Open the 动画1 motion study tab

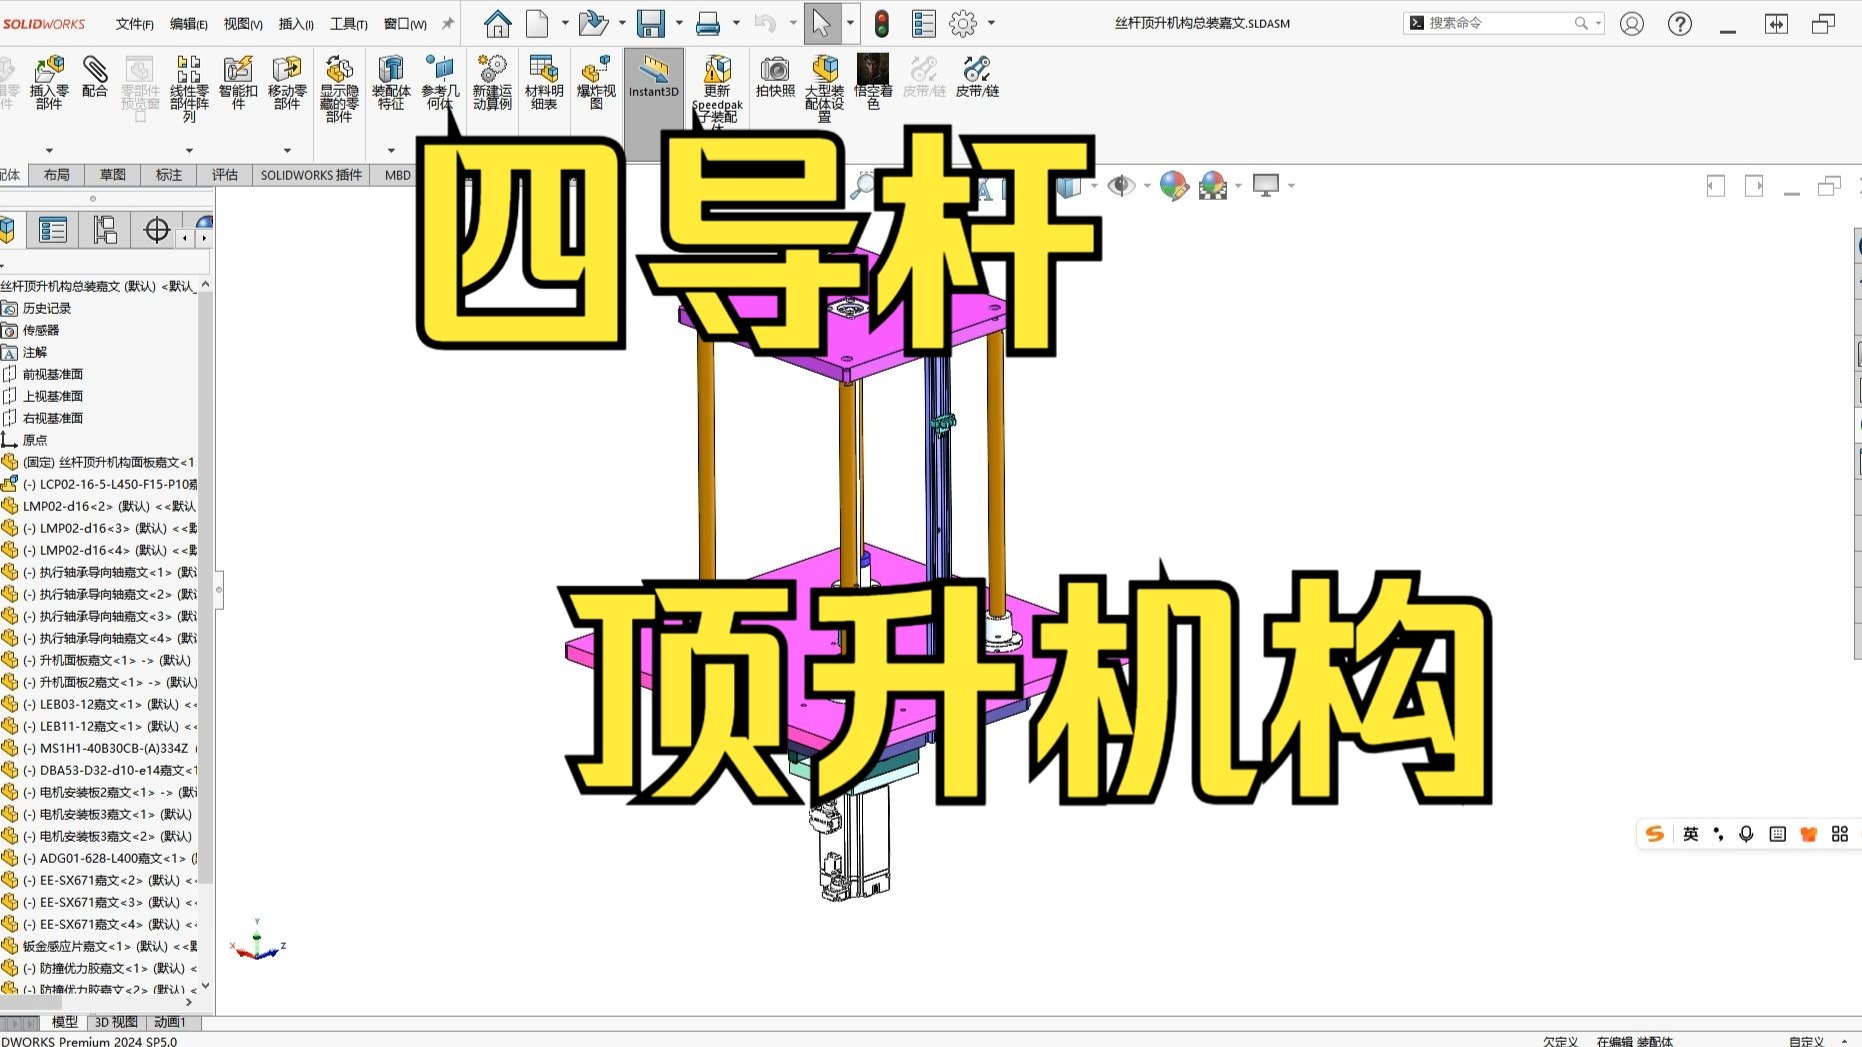pos(170,1022)
